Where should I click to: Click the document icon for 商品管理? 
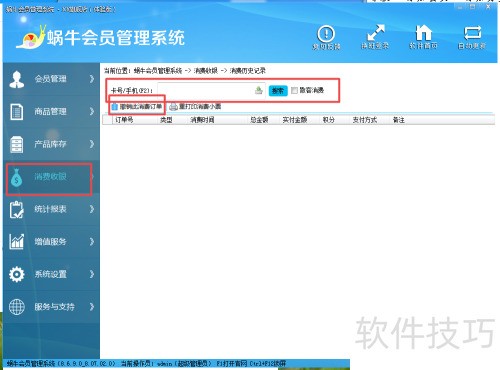[17, 111]
